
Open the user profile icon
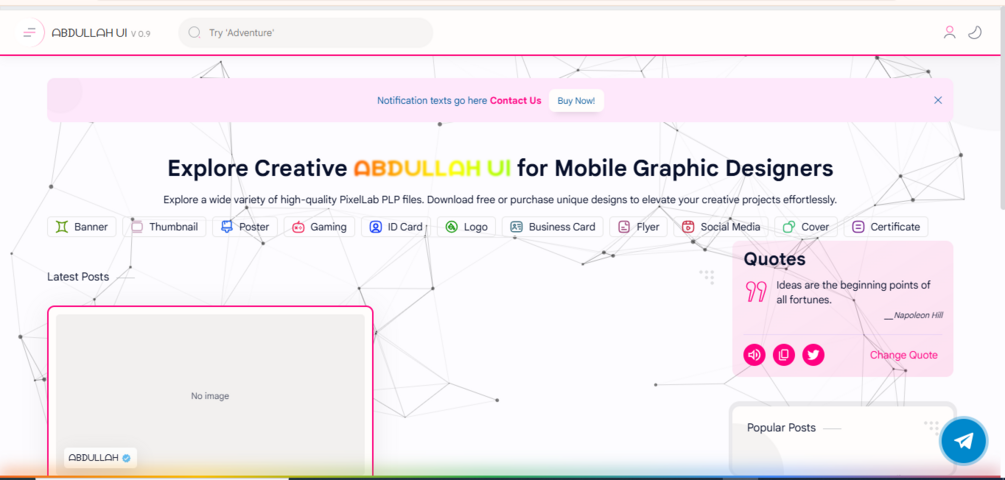[x=949, y=32]
